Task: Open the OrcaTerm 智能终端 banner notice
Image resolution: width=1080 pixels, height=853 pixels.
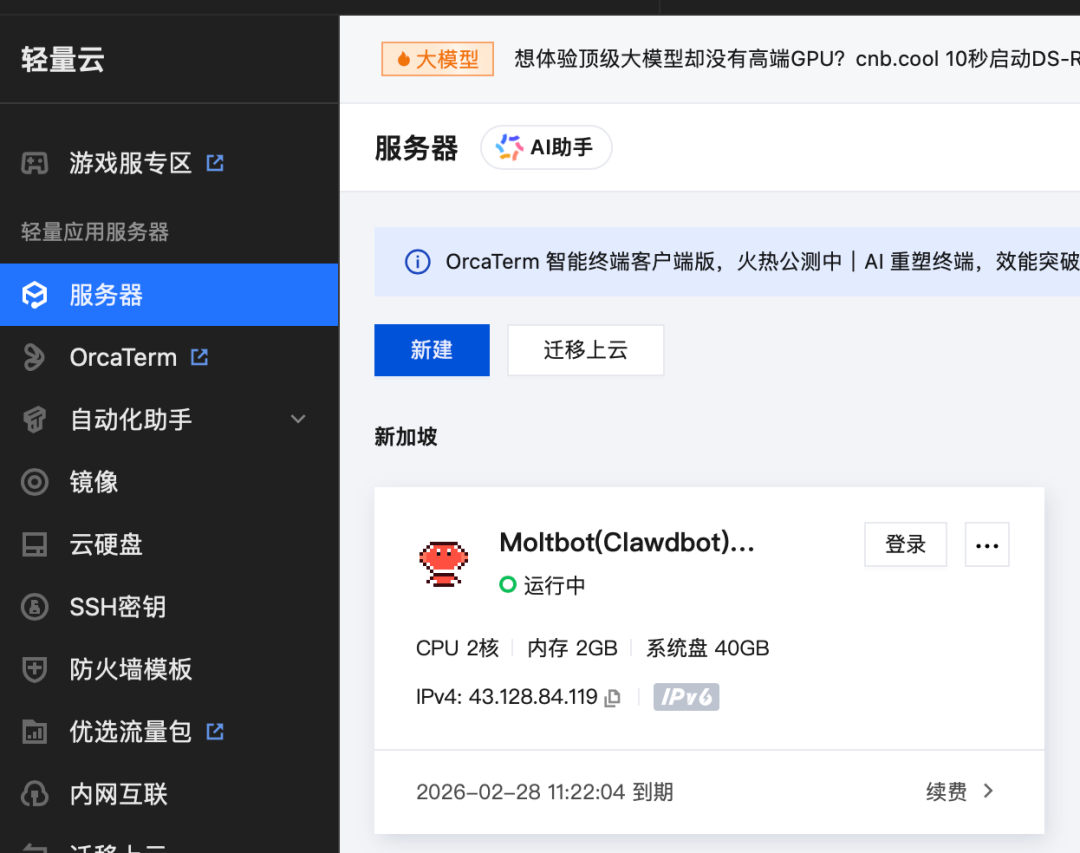Action: [x=762, y=262]
